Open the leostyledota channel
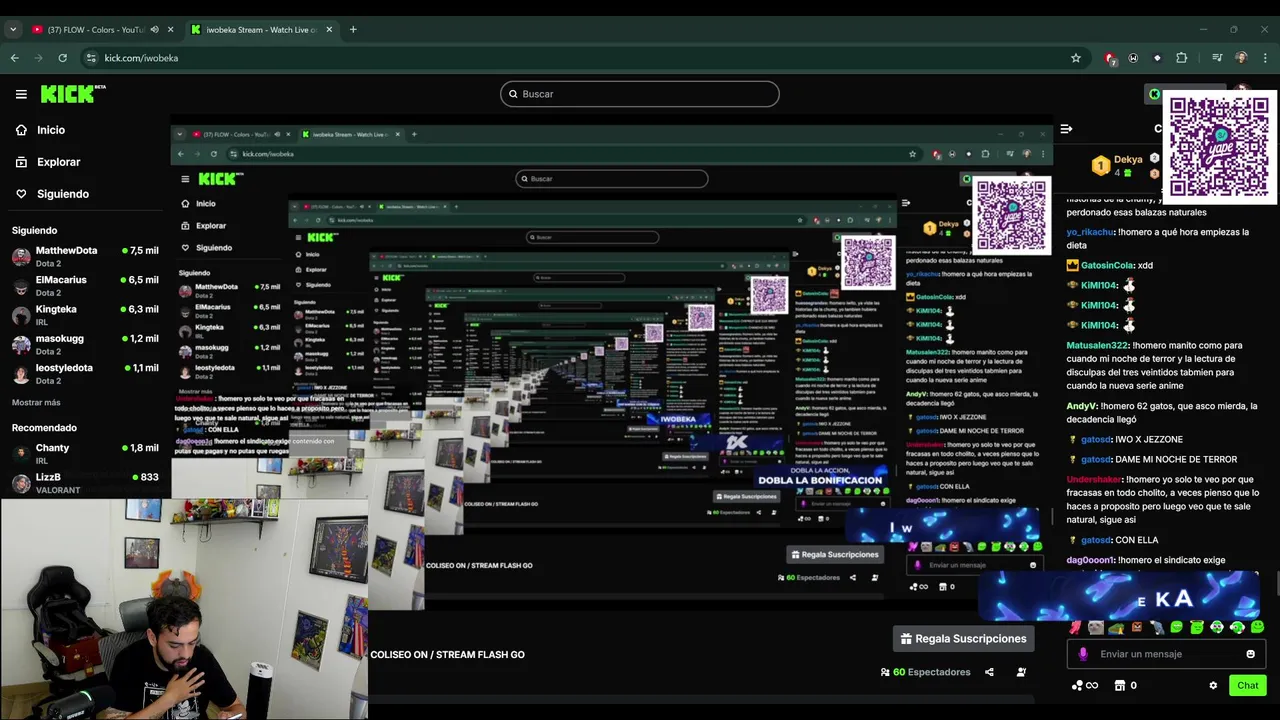 point(85,373)
